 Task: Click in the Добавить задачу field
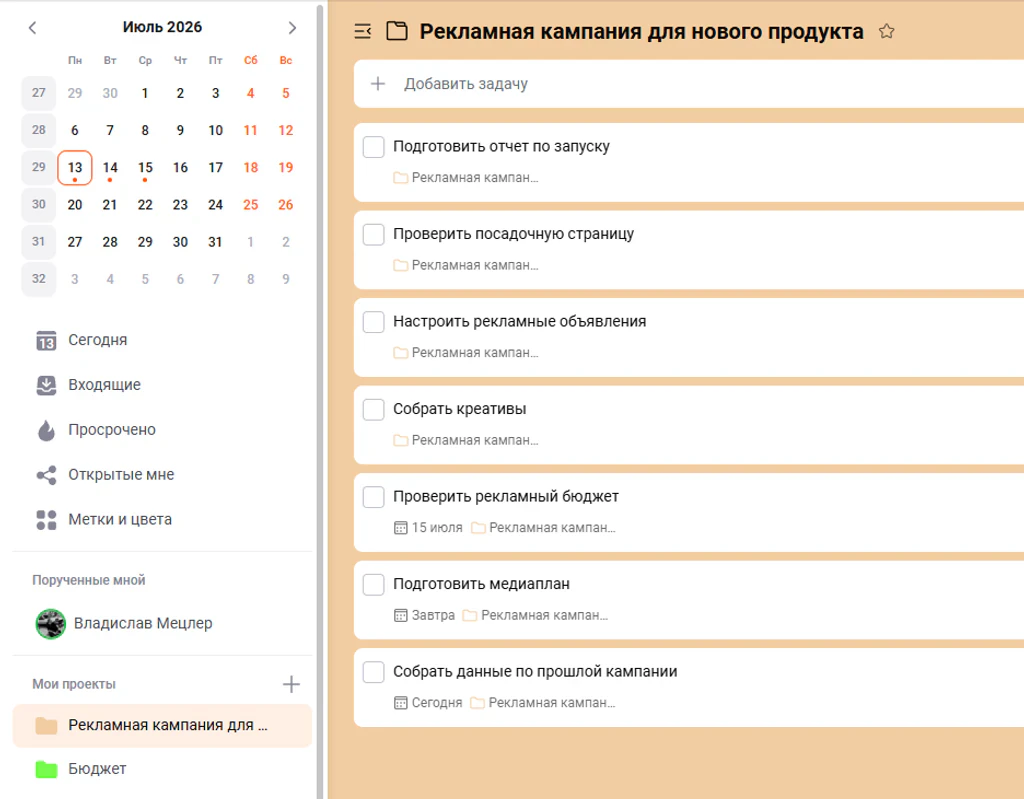[689, 84]
